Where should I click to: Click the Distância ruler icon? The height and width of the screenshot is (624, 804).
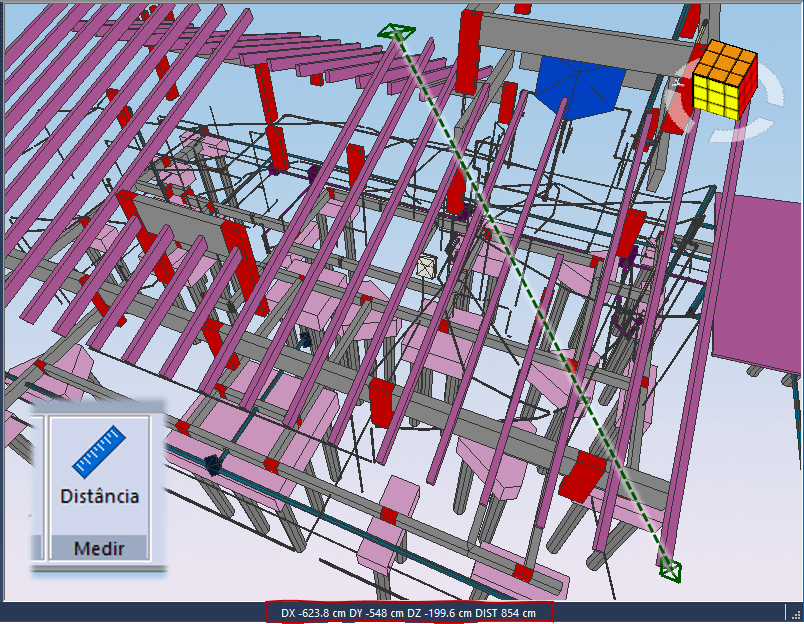pos(99,452)
